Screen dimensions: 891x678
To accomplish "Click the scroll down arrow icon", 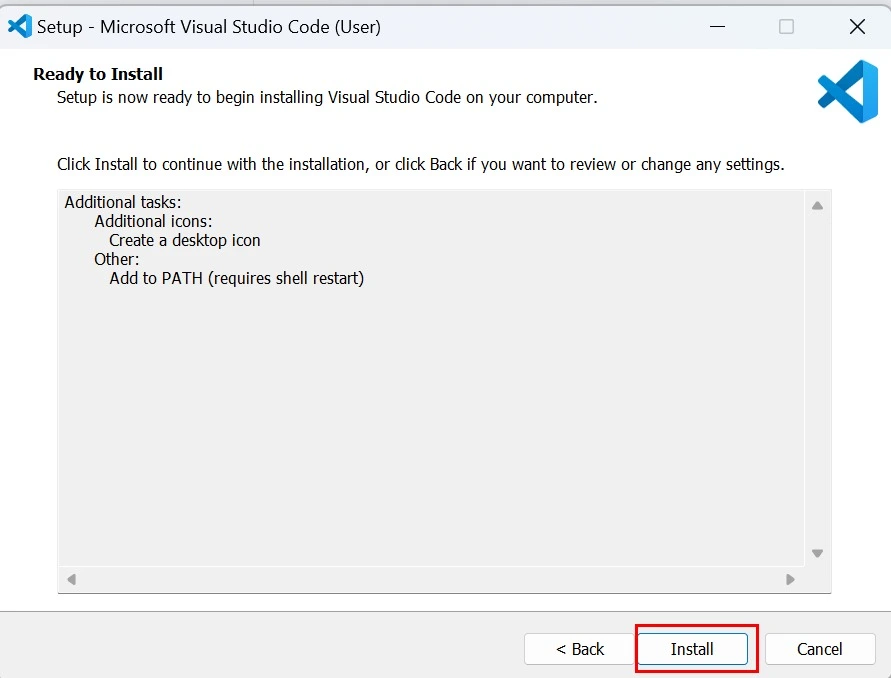I will point(817,552).
